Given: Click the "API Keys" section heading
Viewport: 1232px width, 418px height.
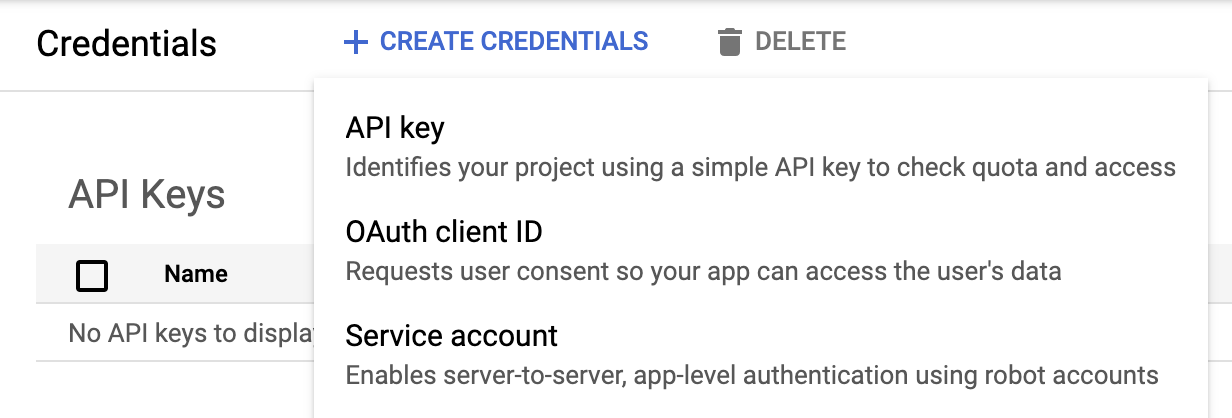Looking at the screenshot, I should coord(146,195).
